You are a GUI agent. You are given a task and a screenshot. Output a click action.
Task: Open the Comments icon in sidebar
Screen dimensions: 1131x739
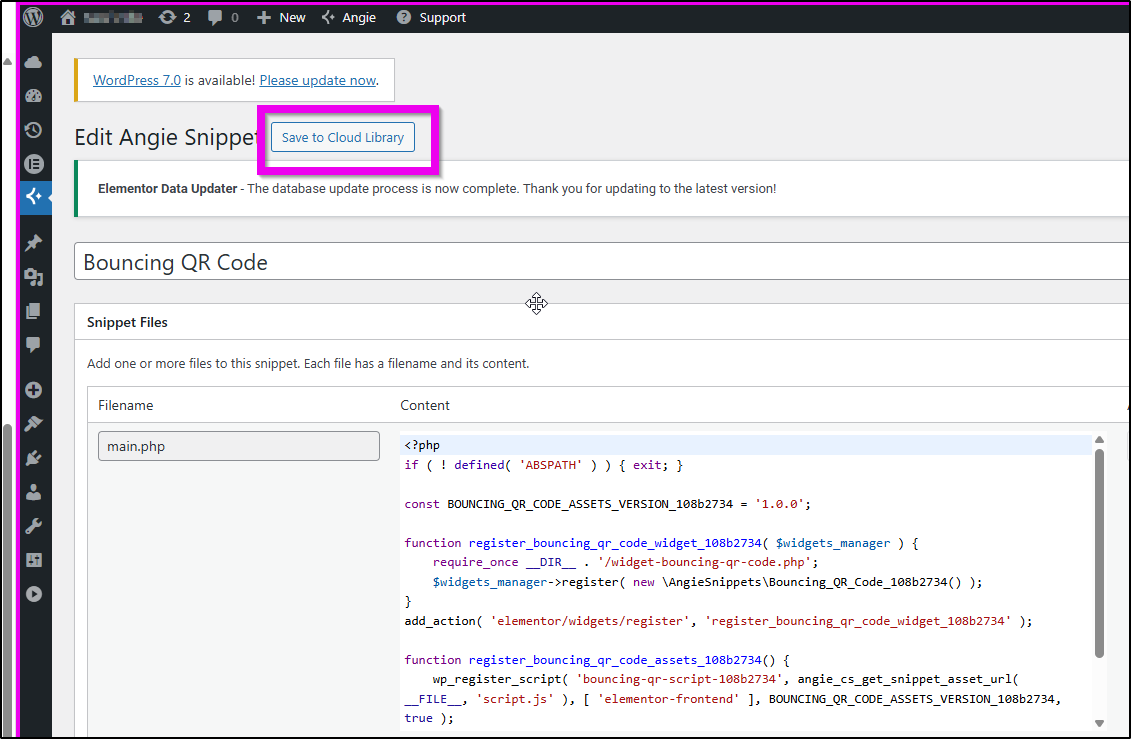(x=33, y=345)
